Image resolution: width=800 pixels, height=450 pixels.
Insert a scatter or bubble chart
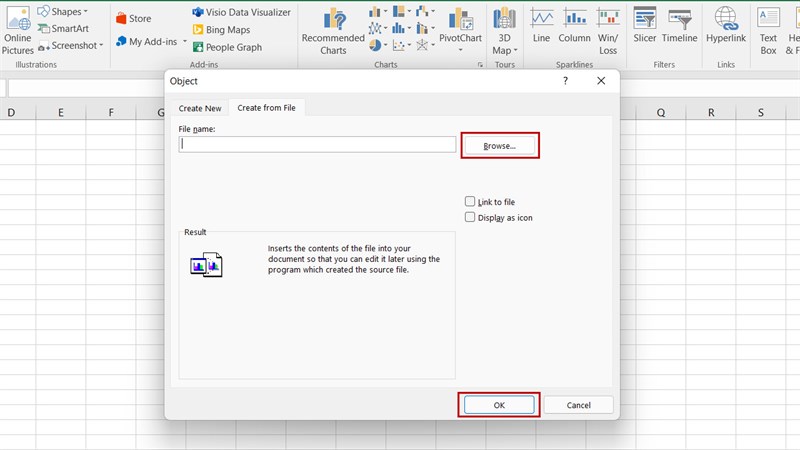point(398,45)
